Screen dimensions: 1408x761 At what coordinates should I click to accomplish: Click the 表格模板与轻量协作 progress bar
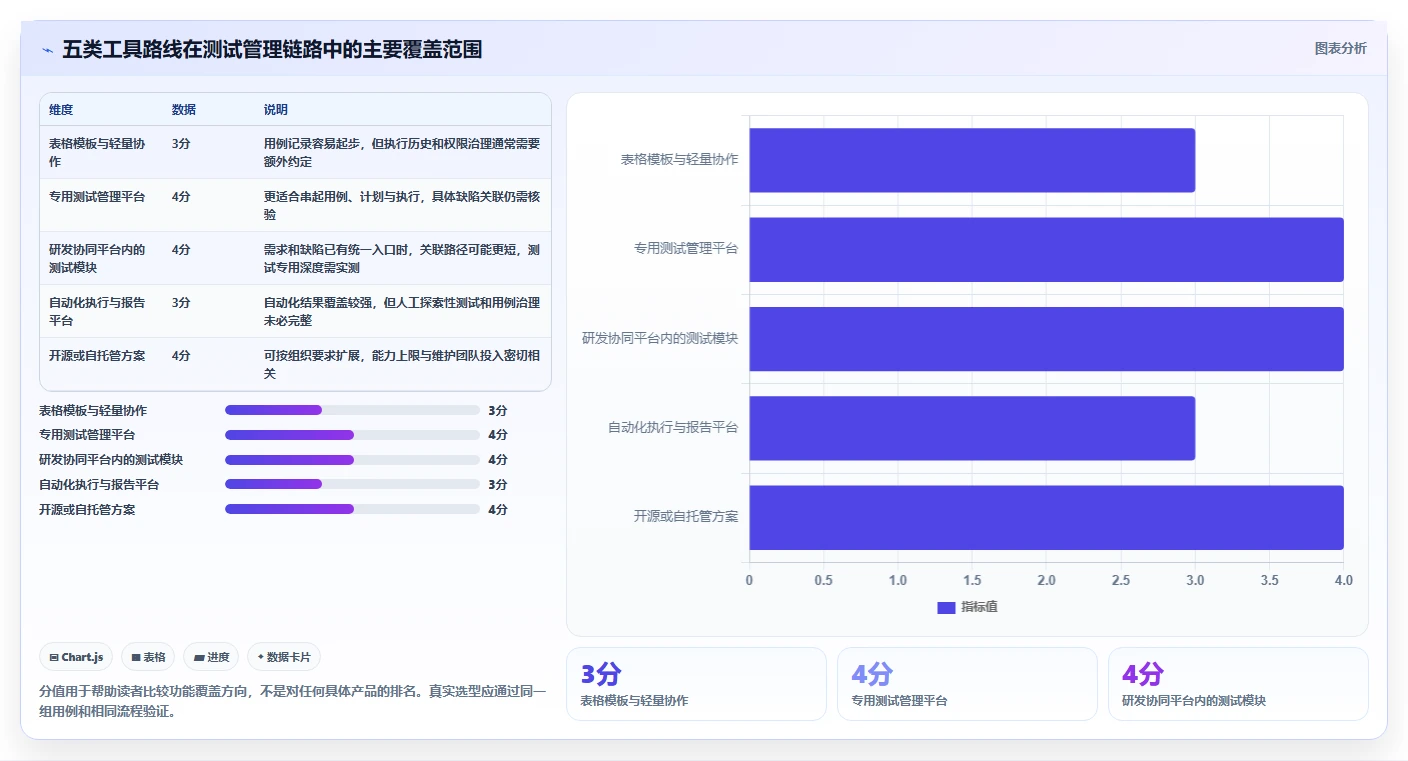click(352, 410)
